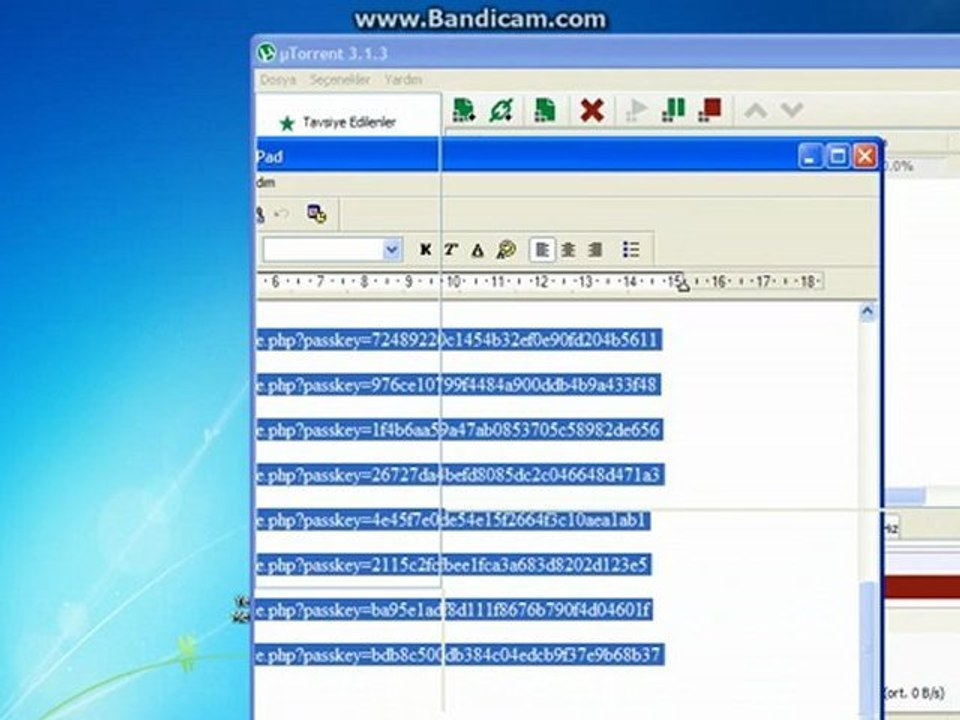Viewport: 960px width, 720px height.
Task: Minimize the WordPad window
Action: (809, 157)
